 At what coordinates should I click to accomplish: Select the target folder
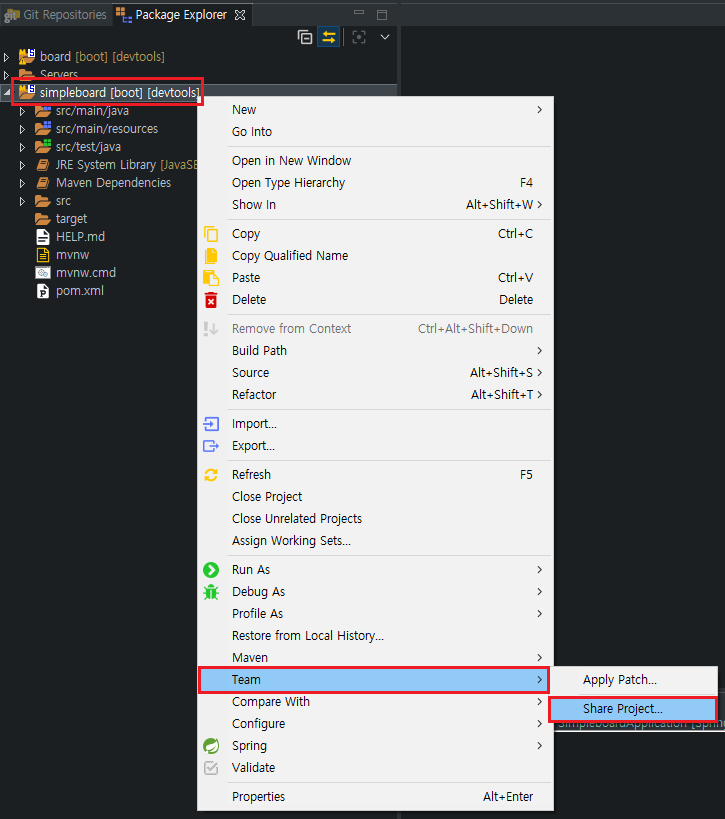72,219
